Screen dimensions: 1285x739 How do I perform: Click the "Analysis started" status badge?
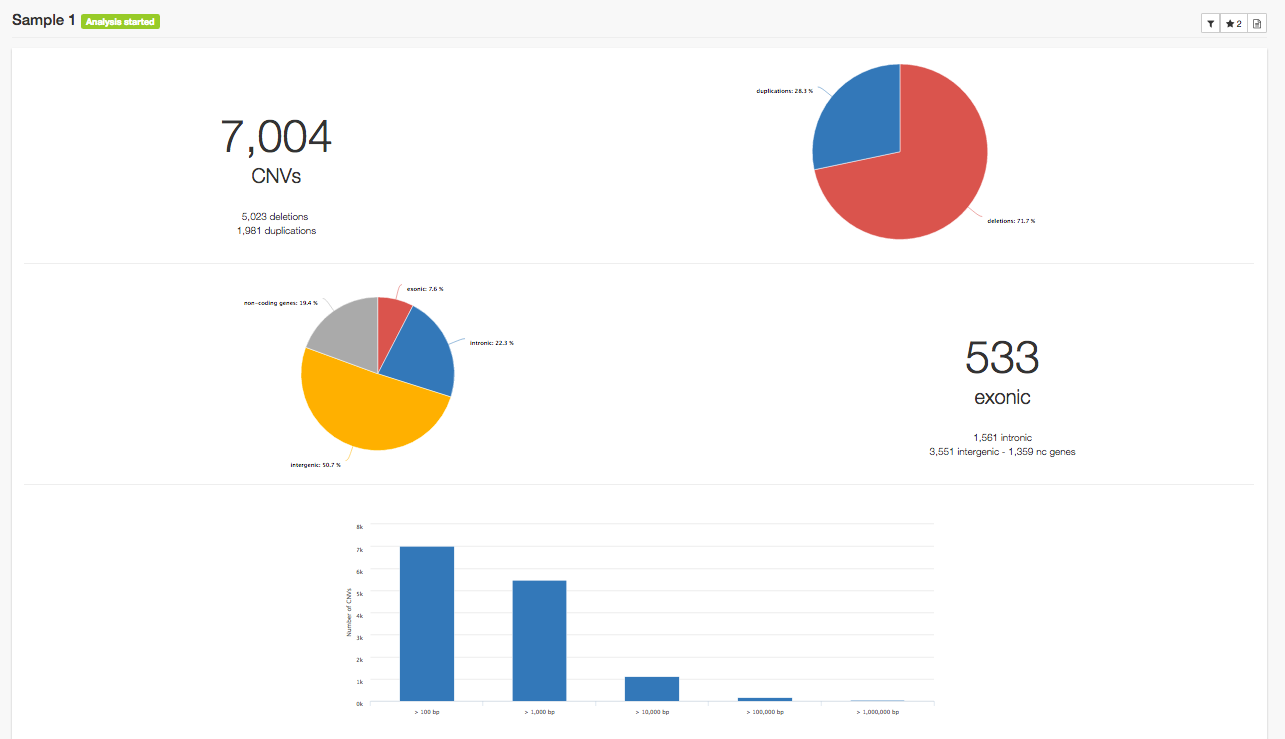pyautogui.click(x=120, y=21)
